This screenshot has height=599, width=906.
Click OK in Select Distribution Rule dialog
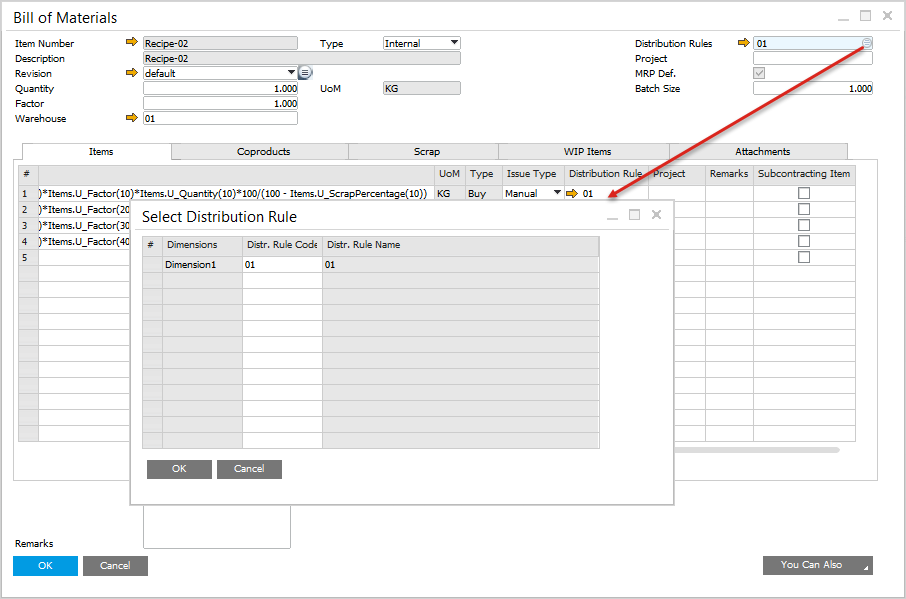179,469
